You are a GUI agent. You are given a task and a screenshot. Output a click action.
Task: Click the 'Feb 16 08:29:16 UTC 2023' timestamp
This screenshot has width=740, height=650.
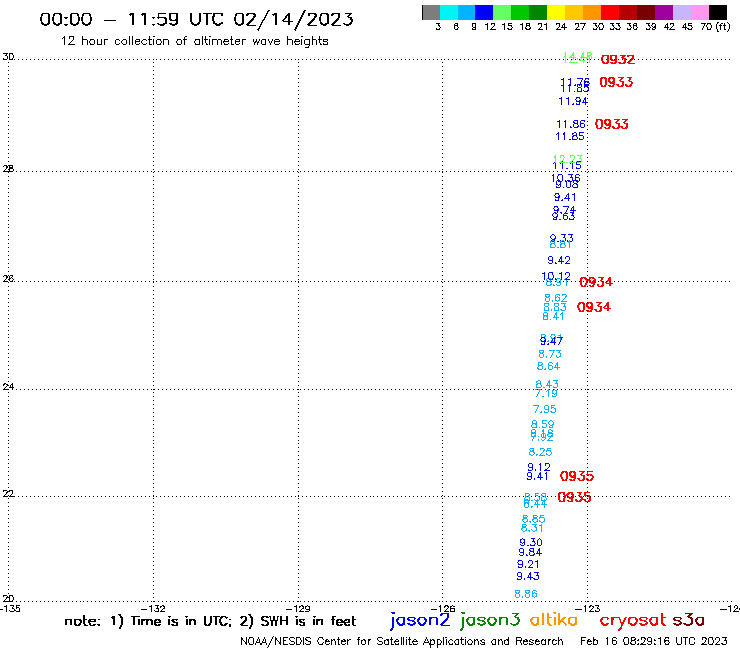point(654,641)
